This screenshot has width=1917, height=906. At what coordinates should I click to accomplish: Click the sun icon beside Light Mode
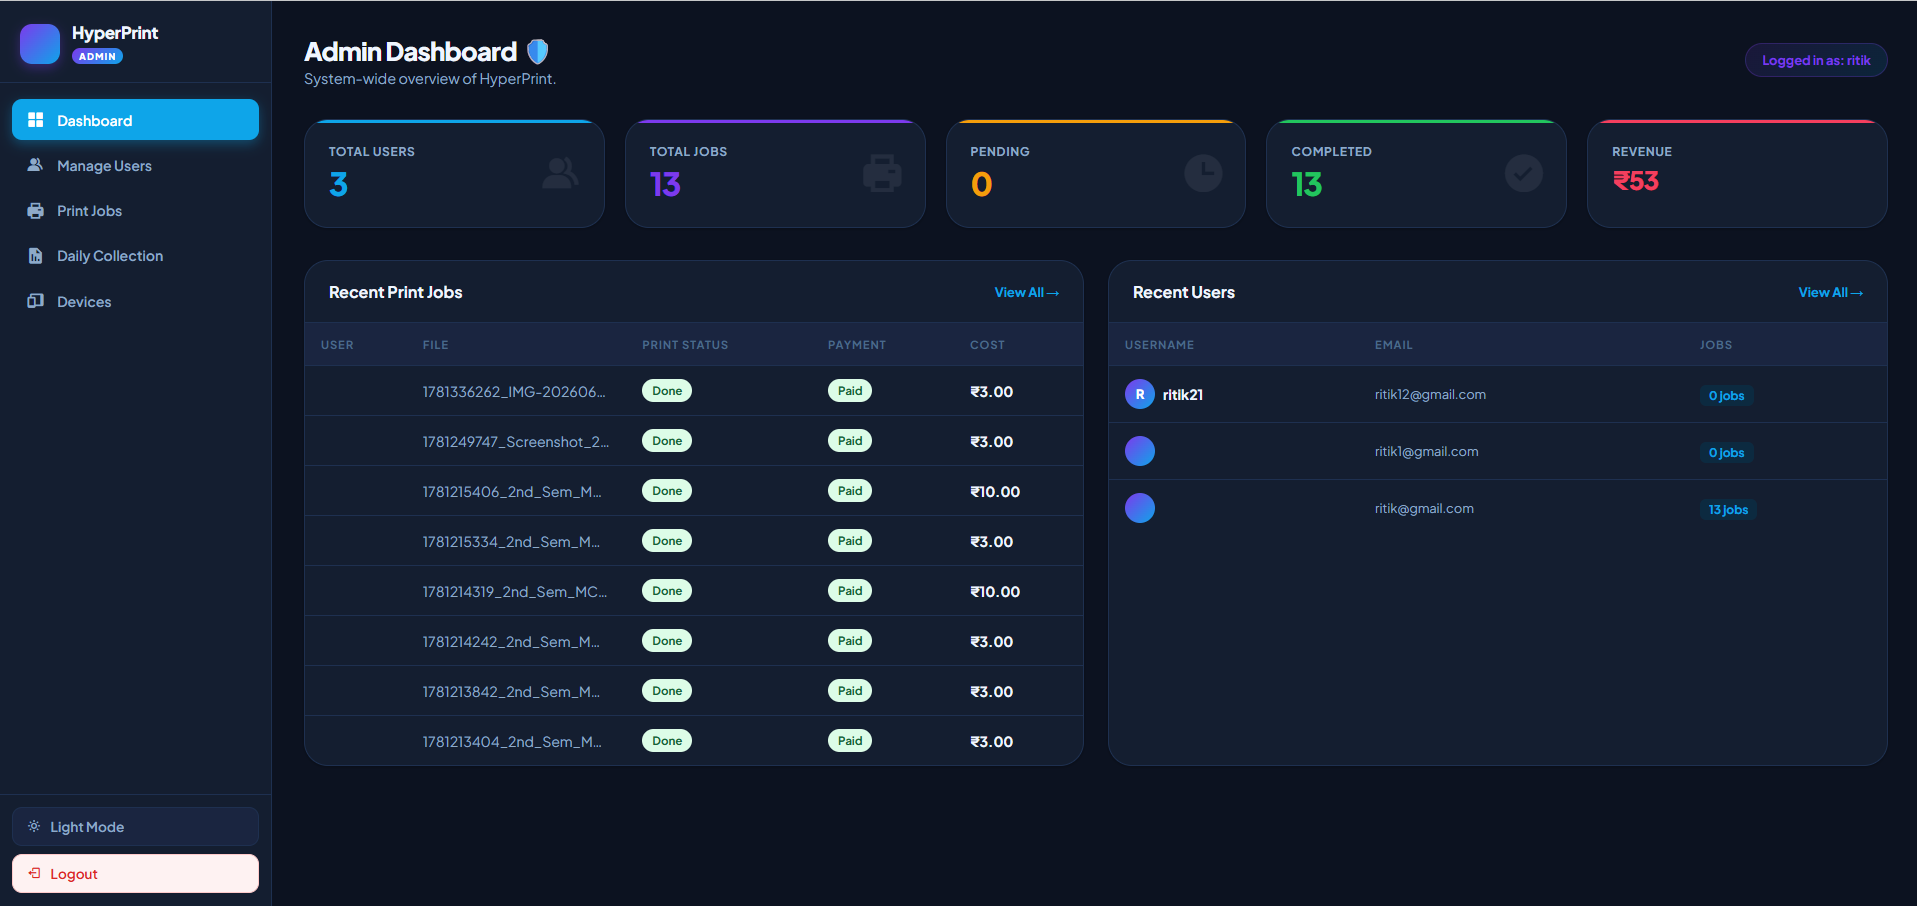(x=34, y=826)
